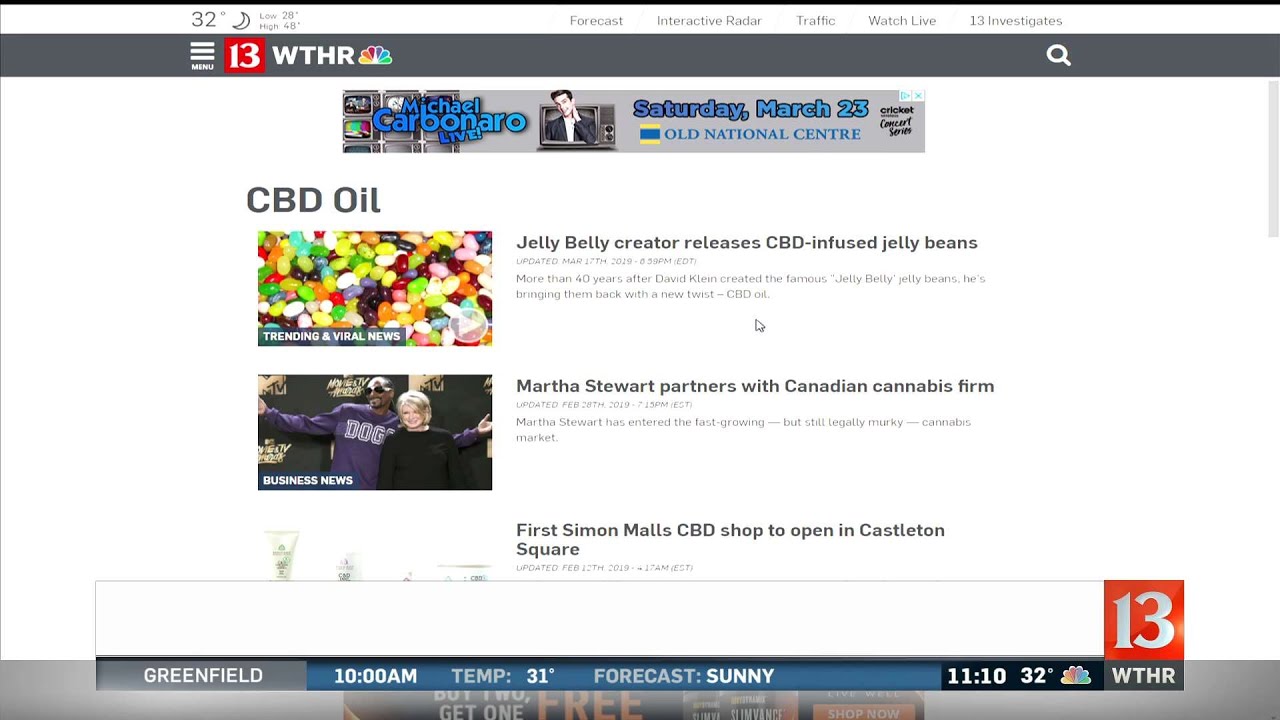Click the moon weather icon
This screenshot has height=720, width=1280.
click(x=240, y=20)
